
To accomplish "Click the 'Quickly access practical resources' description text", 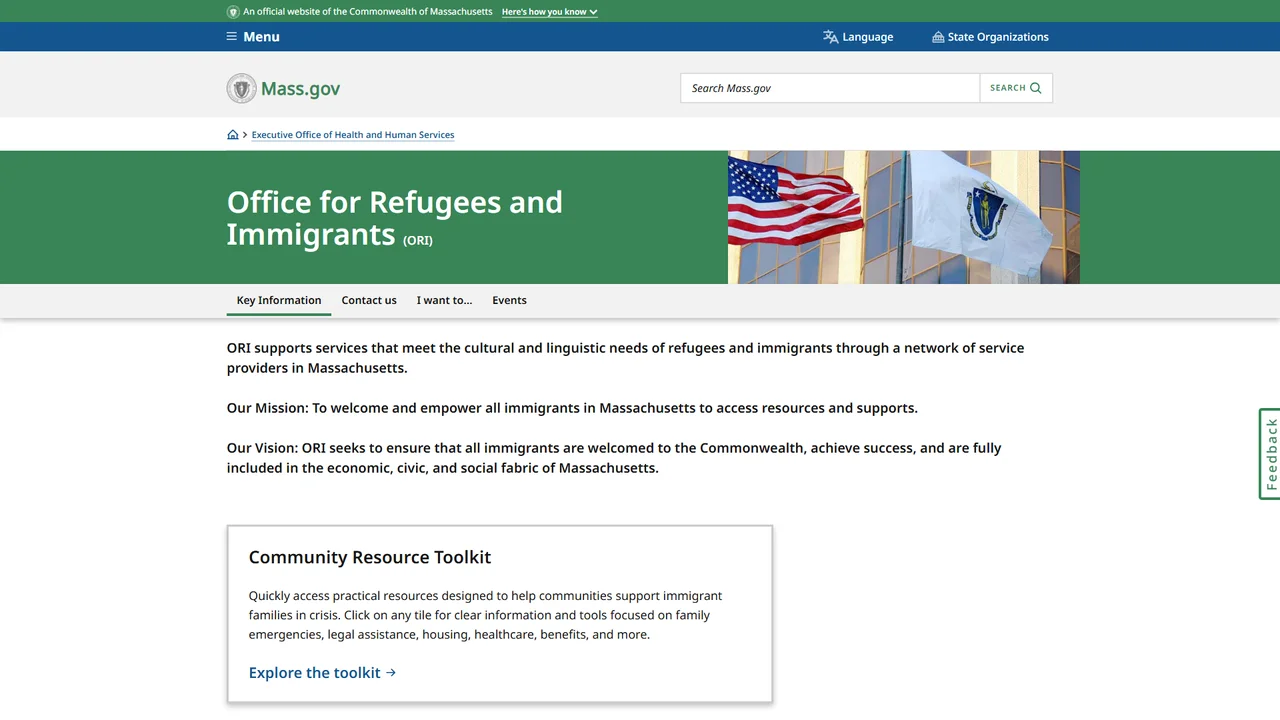I will pos(485,615).
